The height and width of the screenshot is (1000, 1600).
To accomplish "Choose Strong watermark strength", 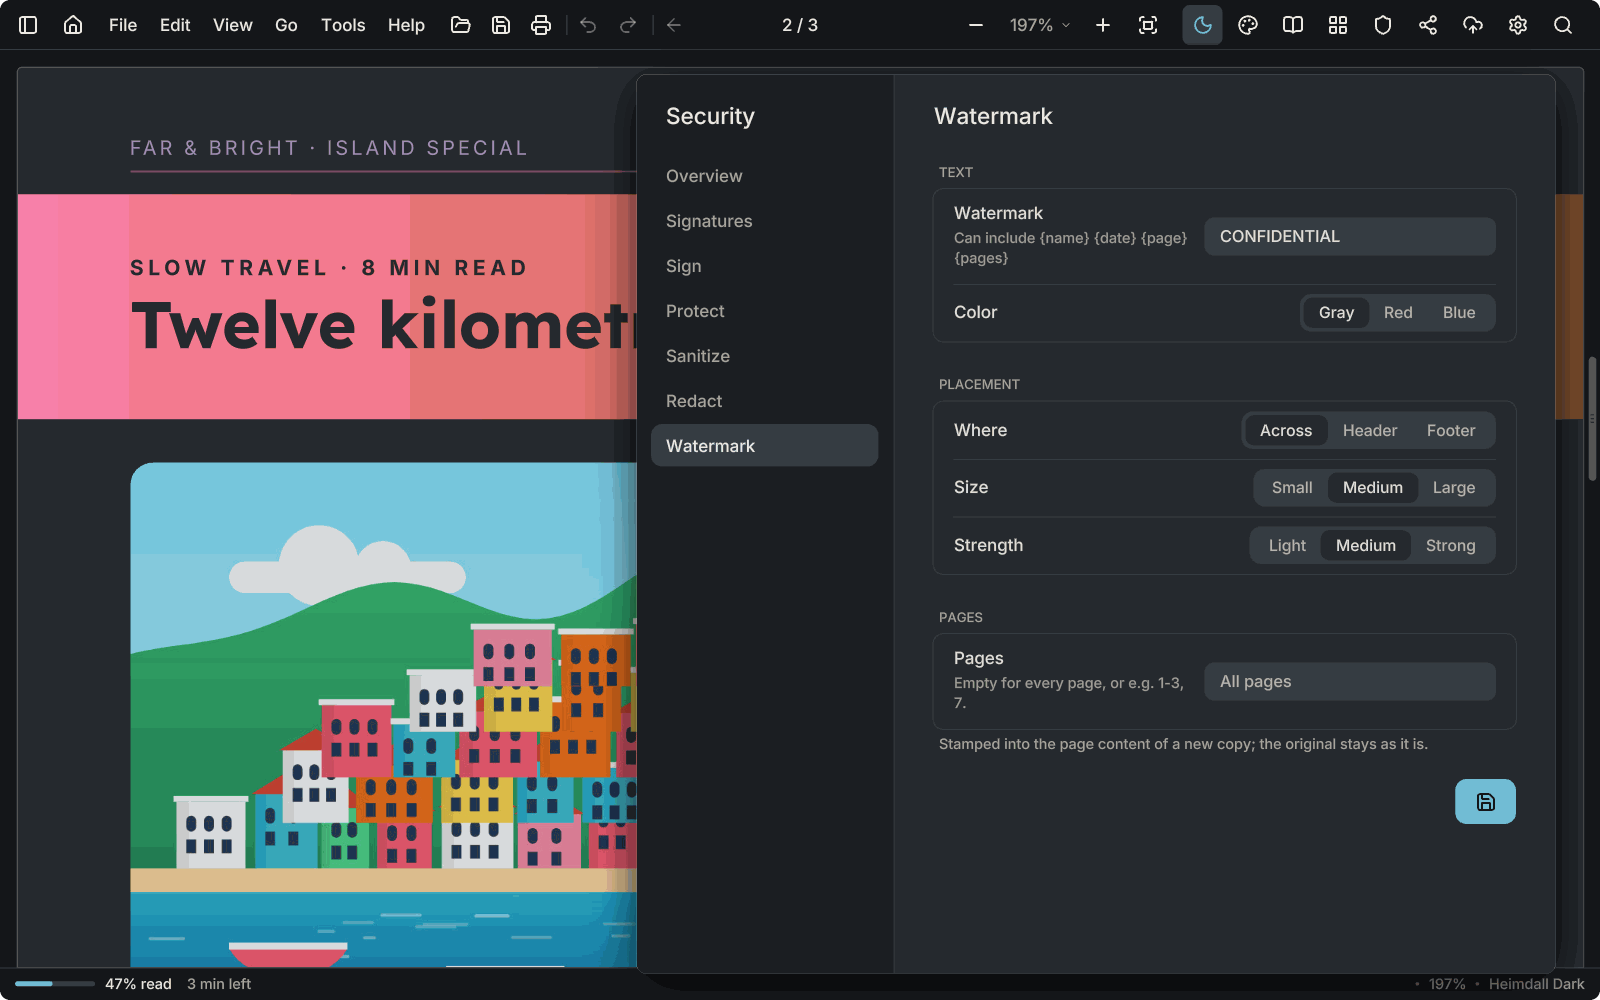I will coord(1451,546).
